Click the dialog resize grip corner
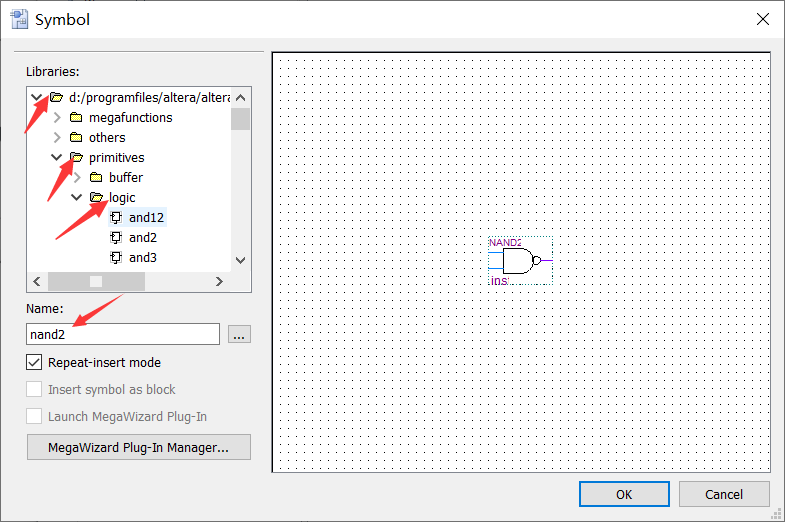This screenshot has width=785, height=522. coord(777,514)
